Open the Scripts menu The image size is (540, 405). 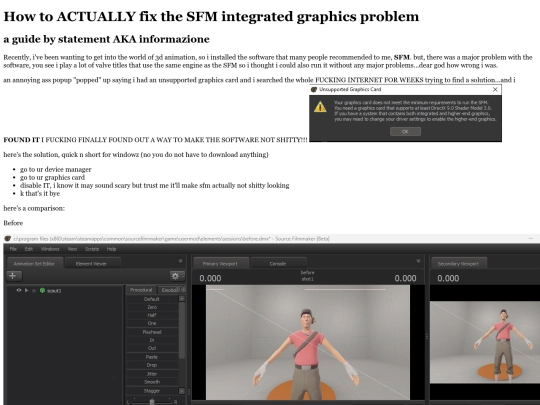pos(92,249)
